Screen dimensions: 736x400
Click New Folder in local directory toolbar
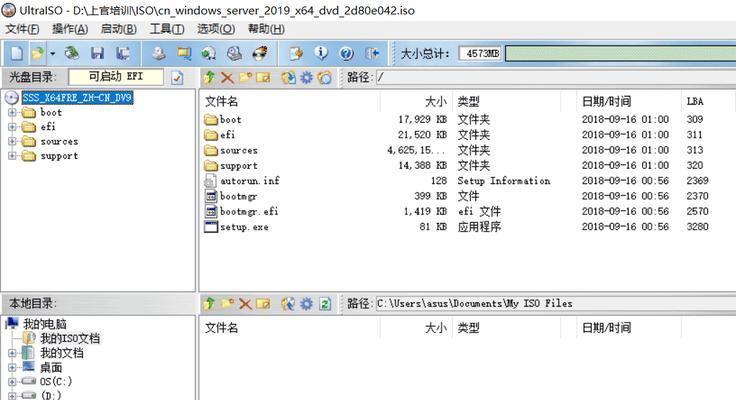pos(227,303)
